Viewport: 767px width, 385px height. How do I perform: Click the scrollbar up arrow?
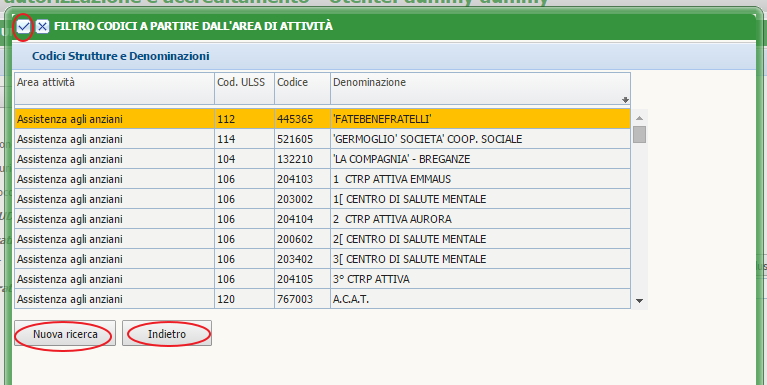click(x=639, y=118)
